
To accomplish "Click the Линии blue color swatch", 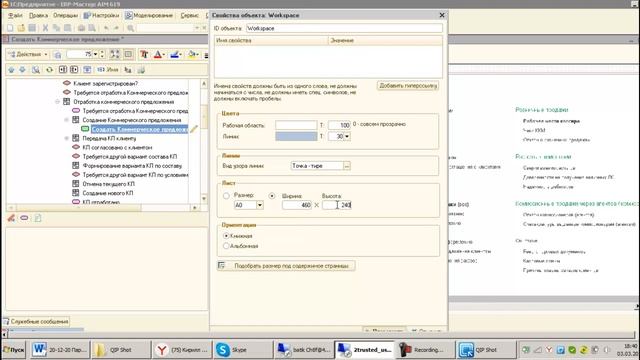I will click(296, 136).
